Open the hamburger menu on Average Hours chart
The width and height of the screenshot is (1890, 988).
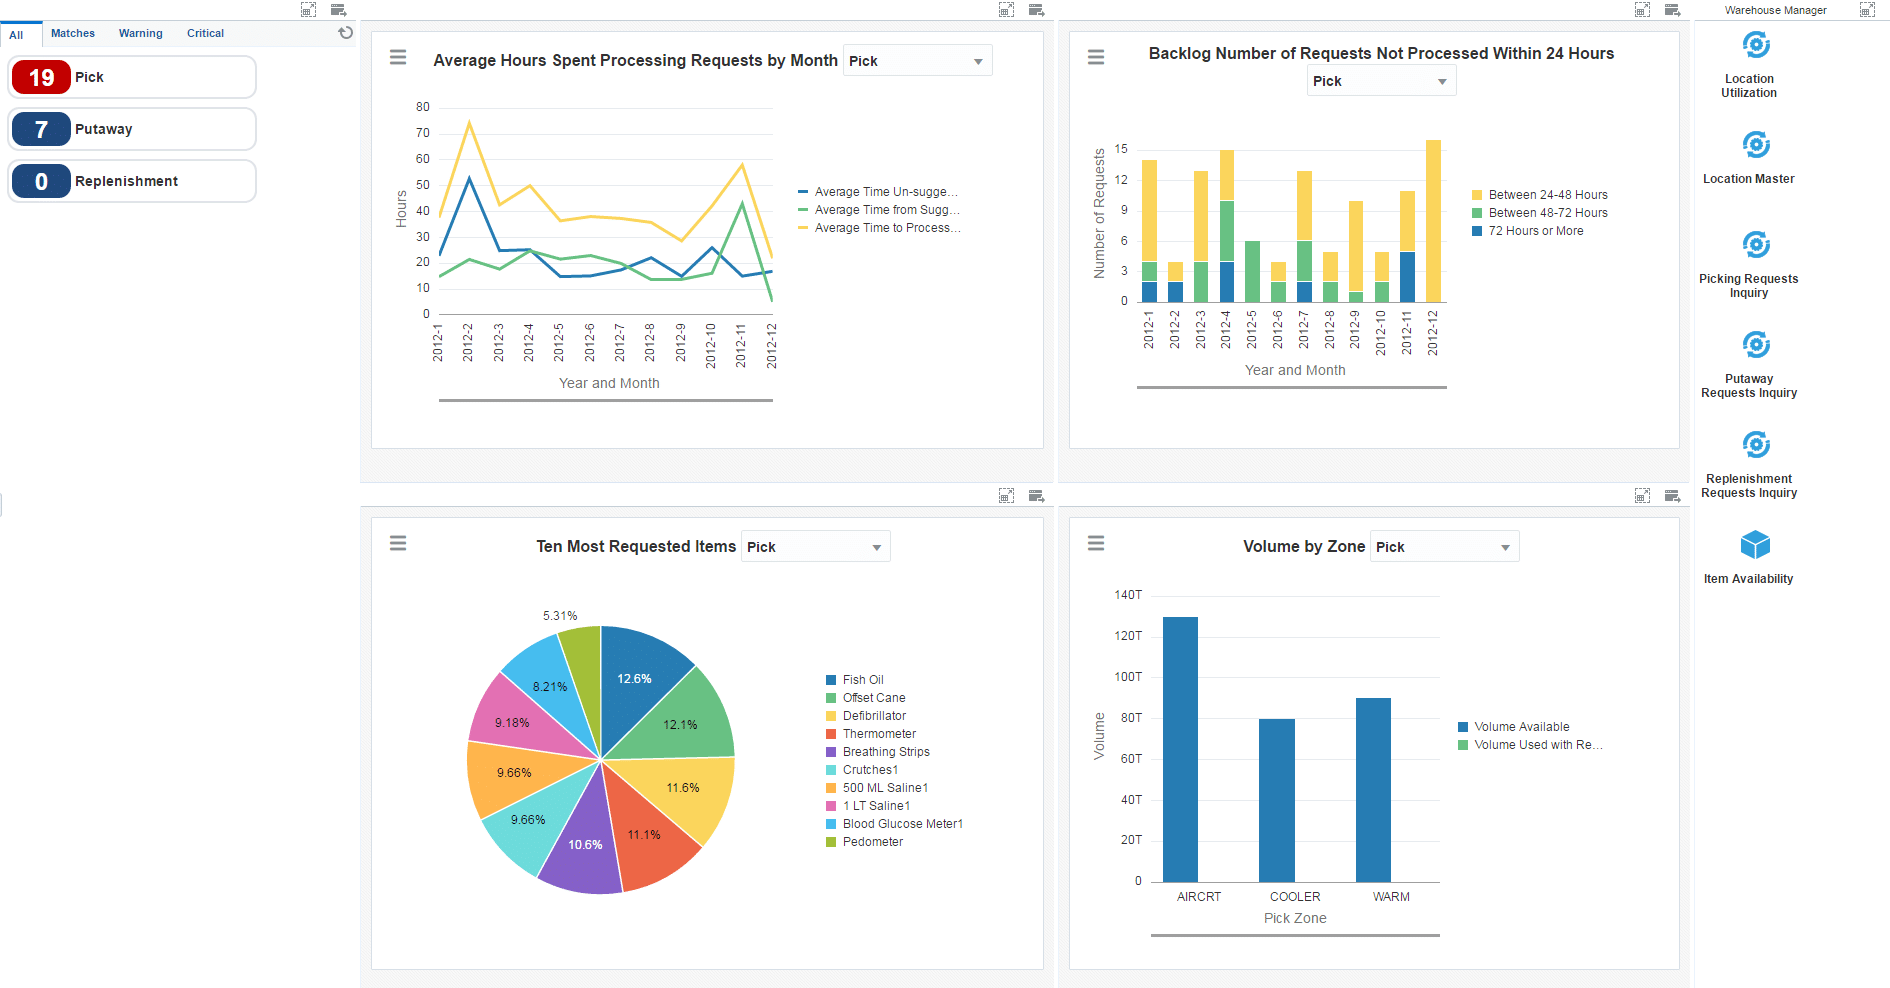coord(398,57)
